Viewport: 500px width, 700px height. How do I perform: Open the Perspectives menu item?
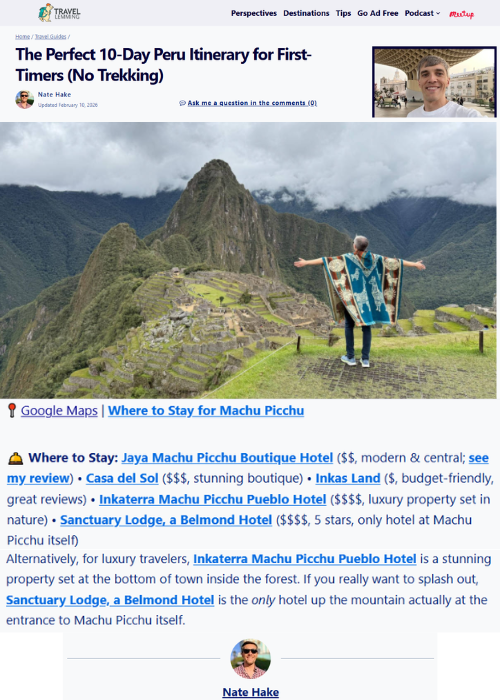pyautogui.click(x=254, y=13)
